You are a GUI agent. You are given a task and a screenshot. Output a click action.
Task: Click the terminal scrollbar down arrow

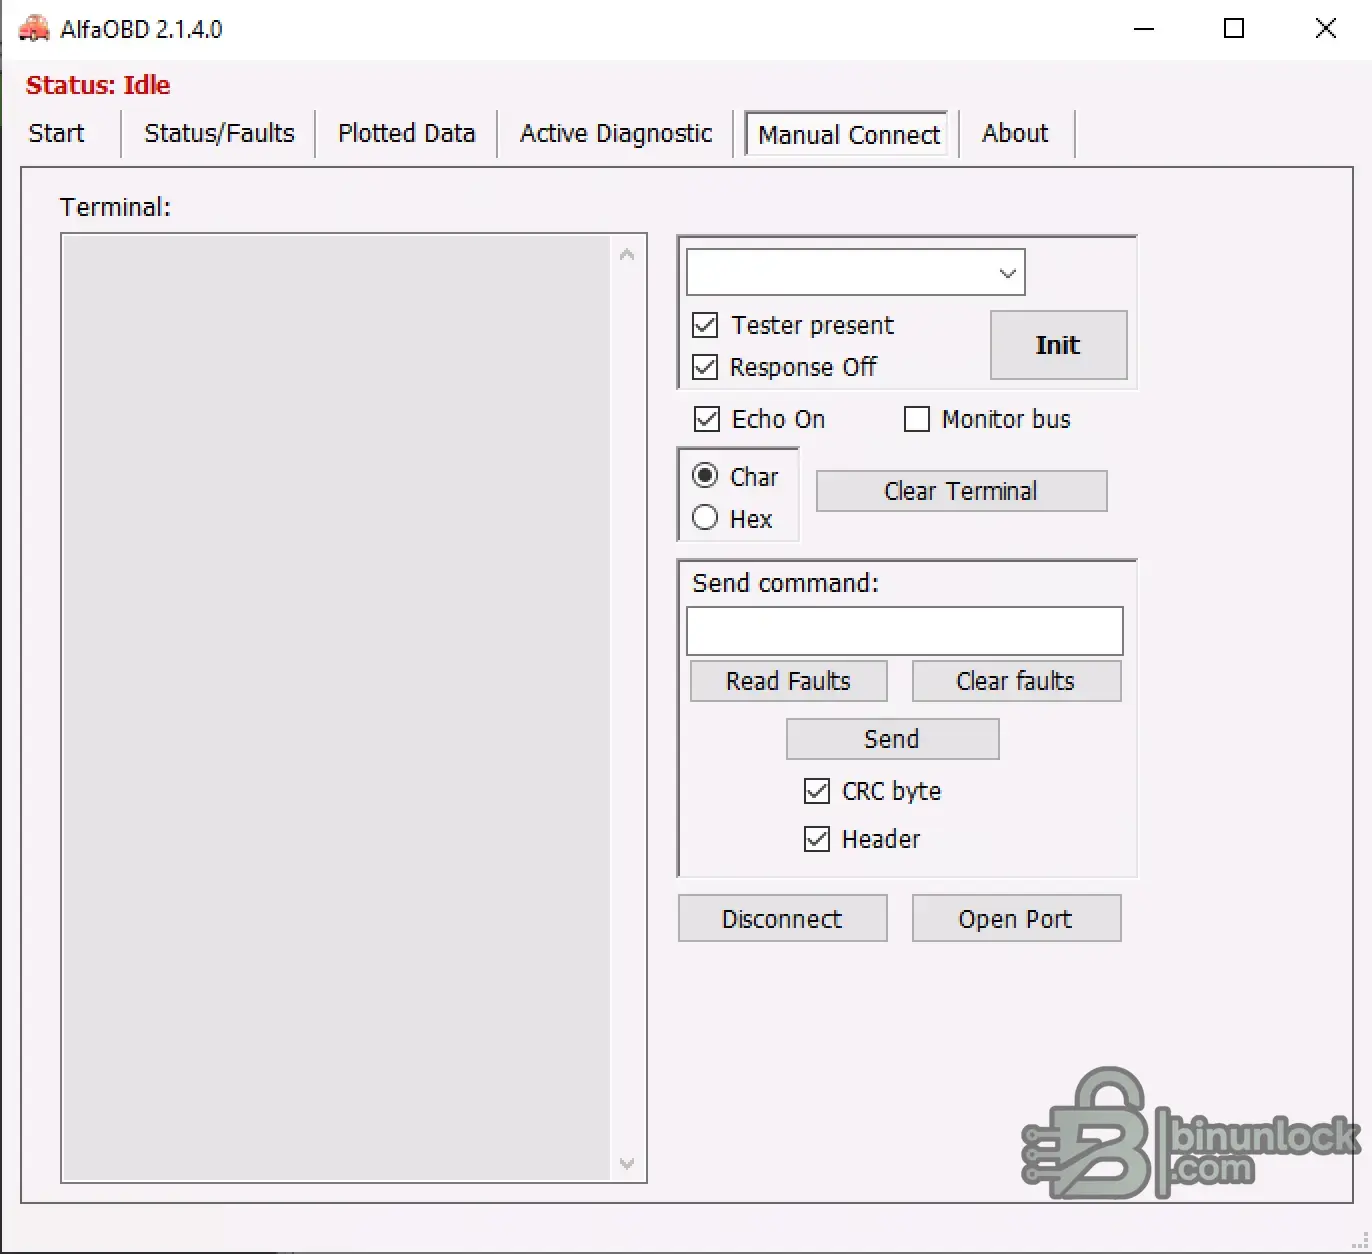[627, 1163]
